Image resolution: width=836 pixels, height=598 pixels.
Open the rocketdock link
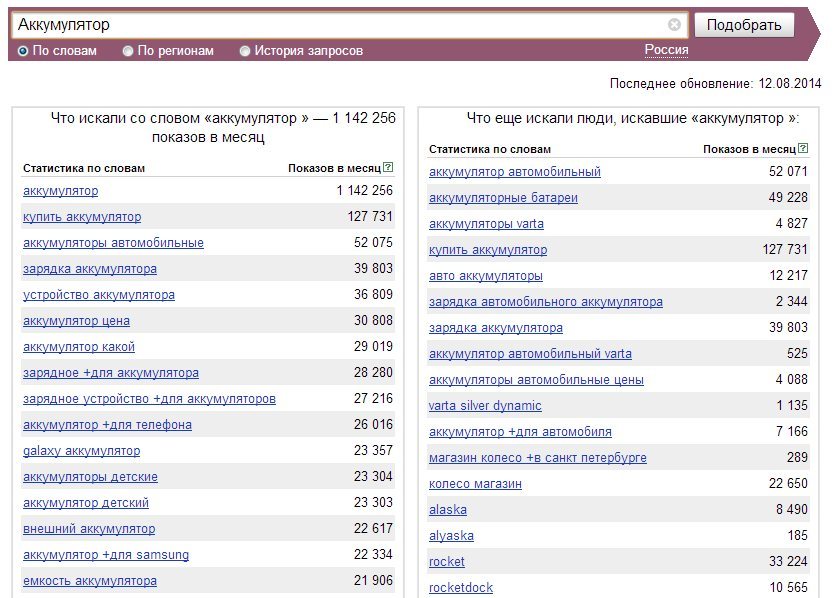pyautogui.click(x=461, y=588)
